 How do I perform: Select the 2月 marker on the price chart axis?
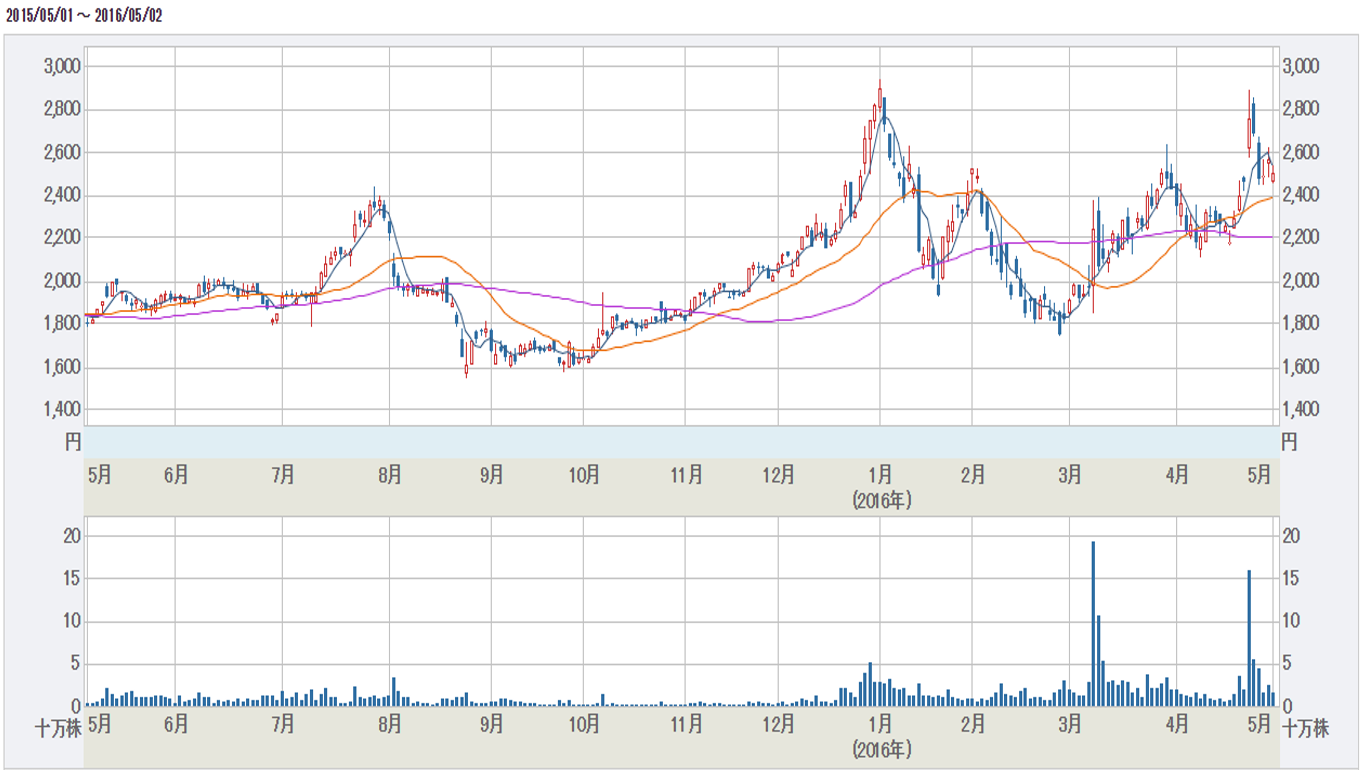972,474
